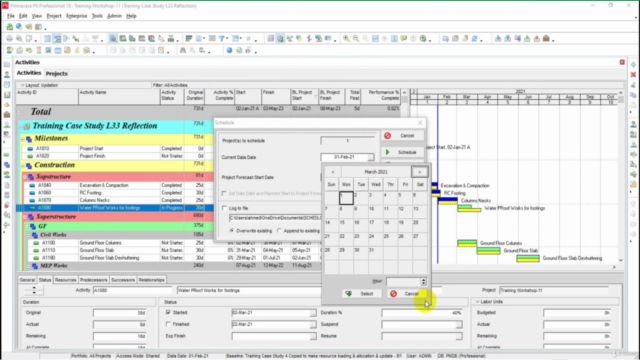The width and height of the screenshot is (640, 360).
Task: Click the Find binoculars icon
Action: (182, 50)
